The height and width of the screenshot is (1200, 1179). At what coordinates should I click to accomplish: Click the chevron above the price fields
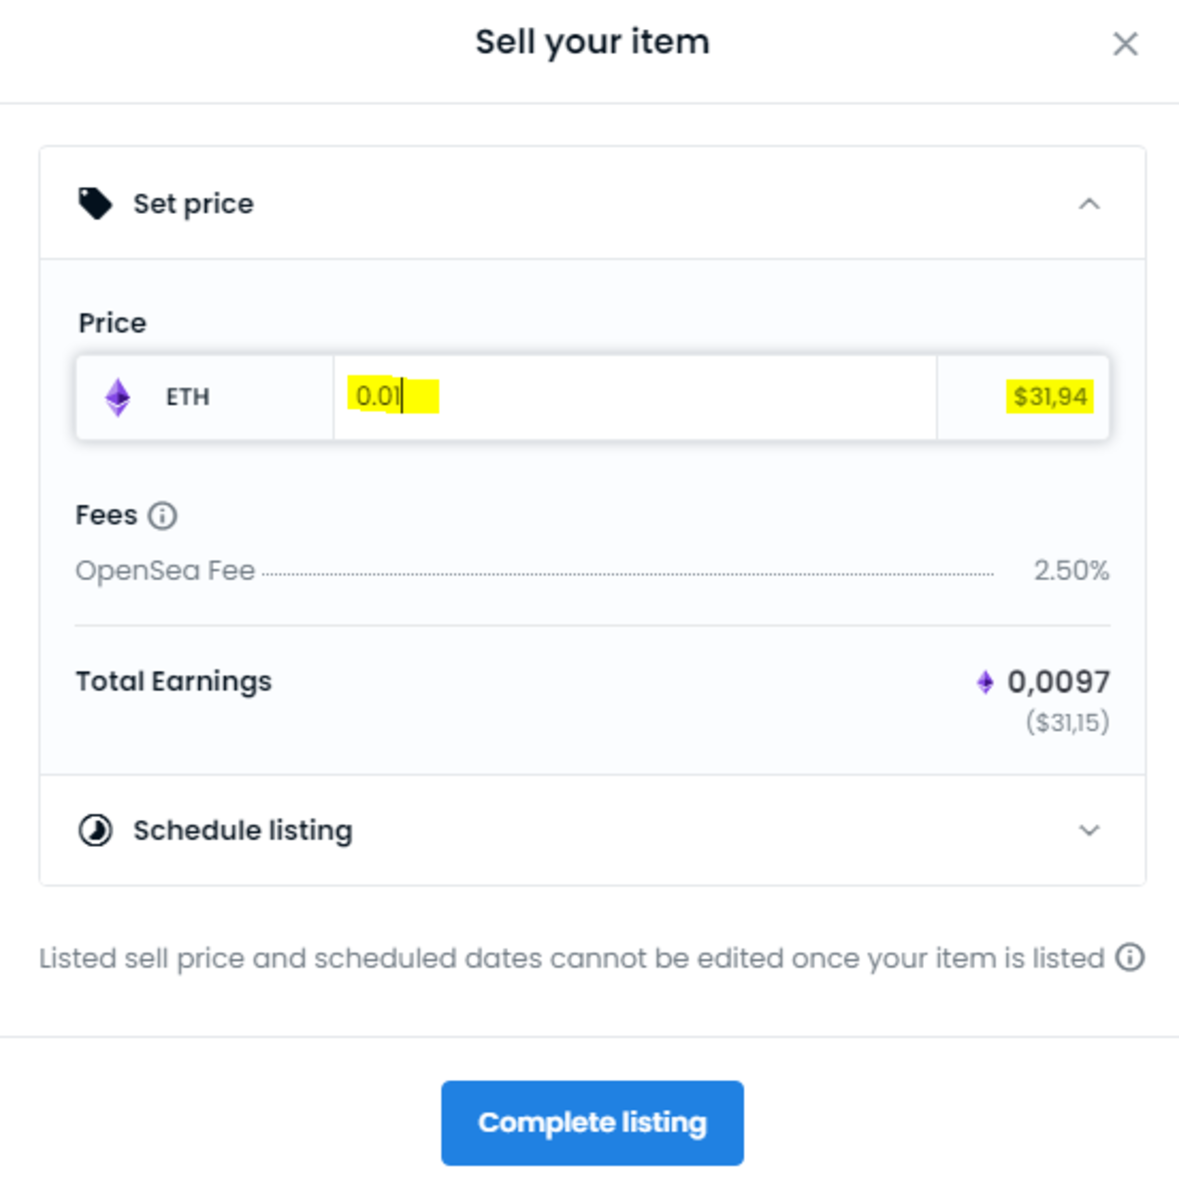pyautogui.click(x=1090, y=203)
